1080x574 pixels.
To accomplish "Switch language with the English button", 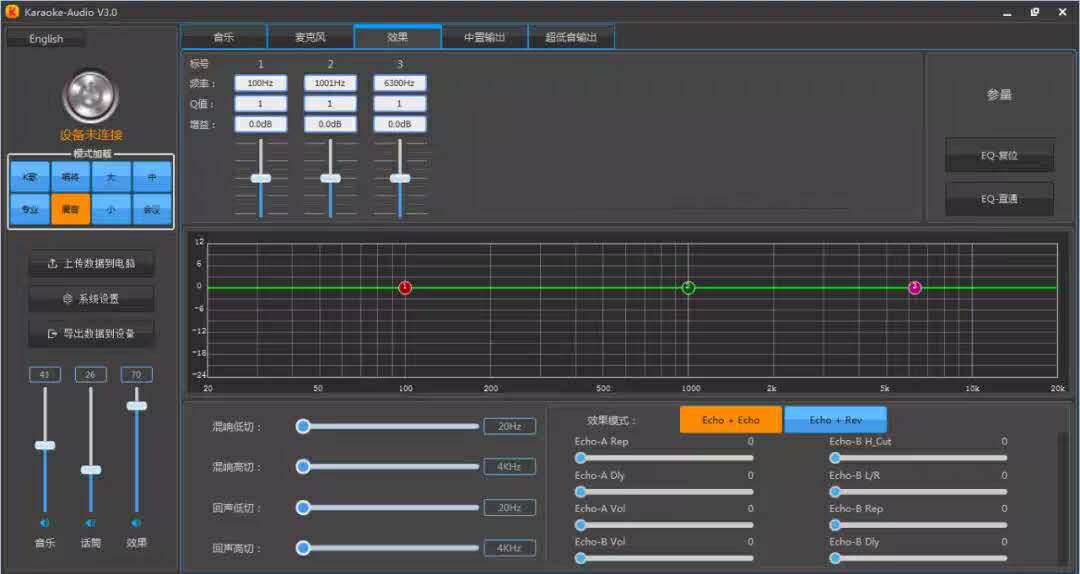I will pos(46,39).
